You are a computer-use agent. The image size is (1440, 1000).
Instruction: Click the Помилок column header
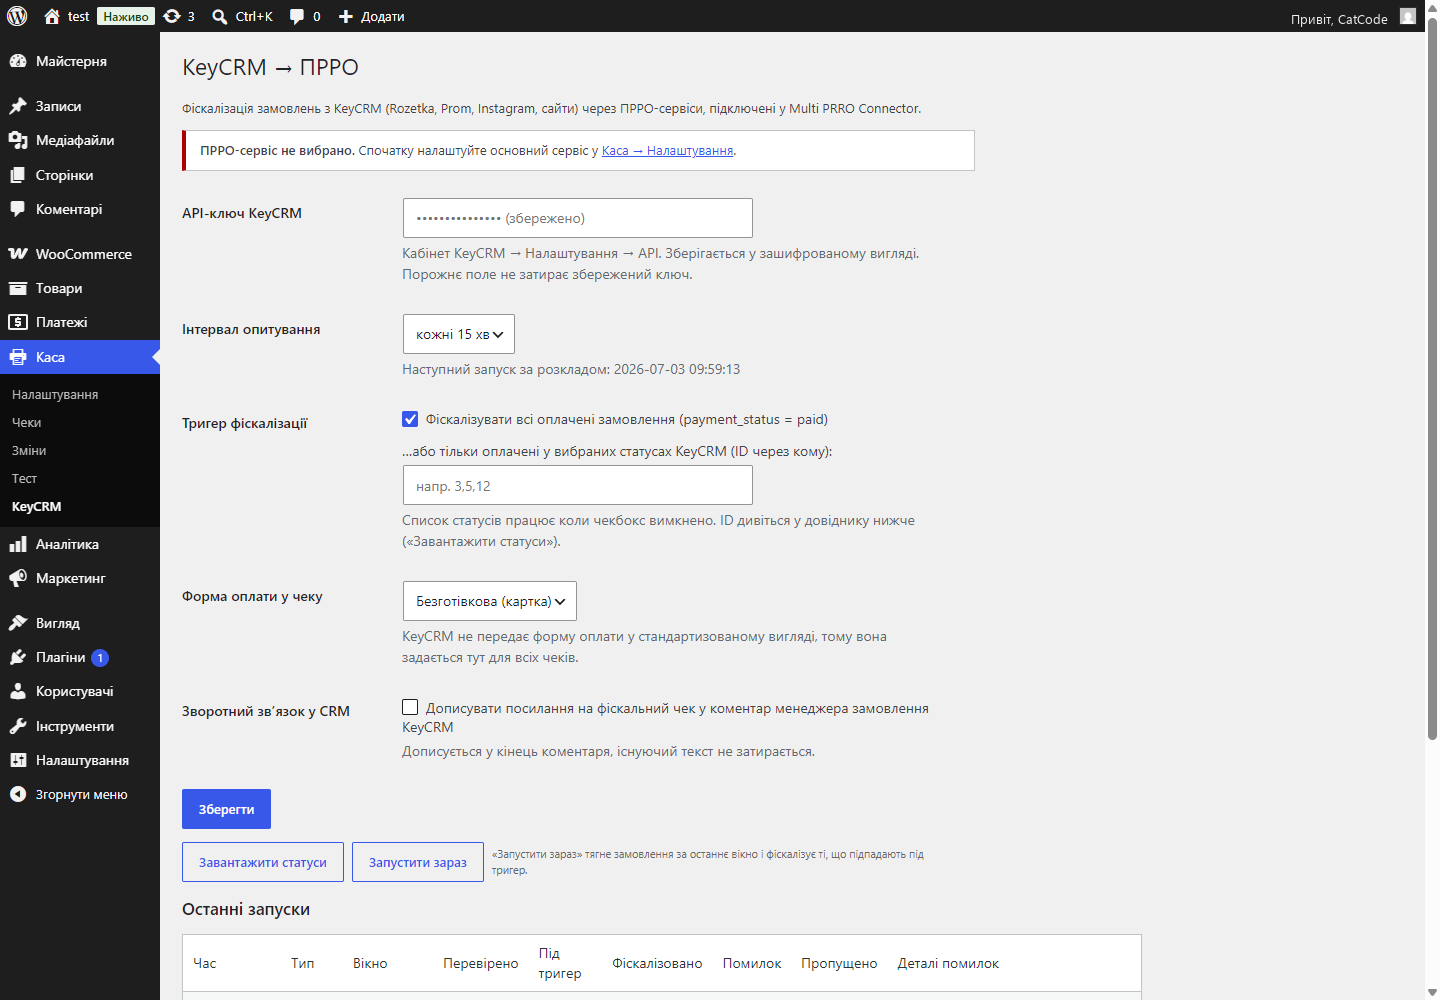click(752, 963)
